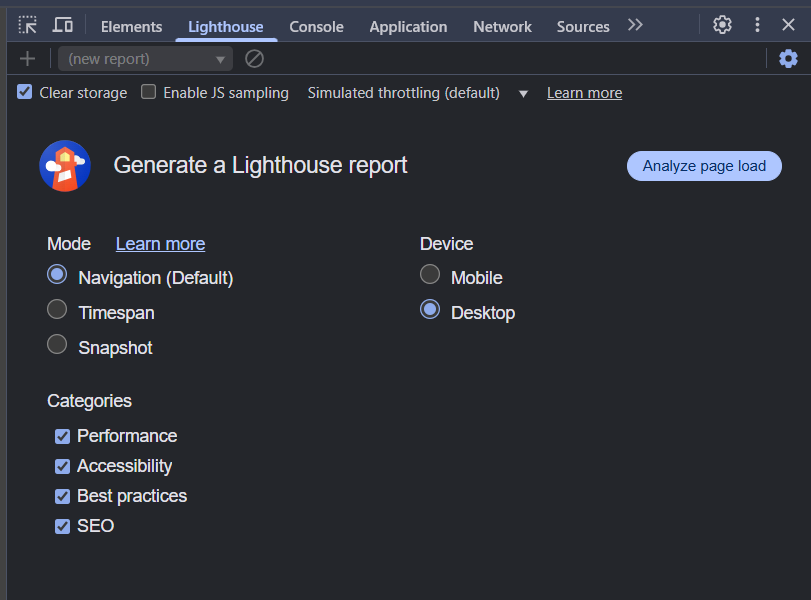Open the (new report) dropdown
The width and height of the screenshot is (811, 600).
click(145, 59)
